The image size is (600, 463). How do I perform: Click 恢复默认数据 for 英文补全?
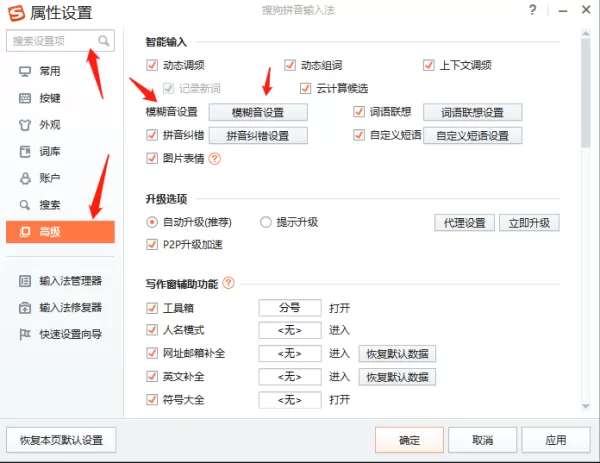tap(397, 377)
